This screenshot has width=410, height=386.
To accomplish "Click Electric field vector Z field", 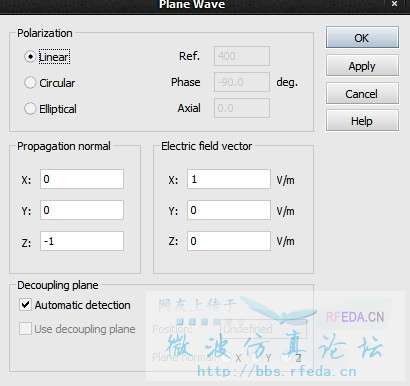I will click(229, 241).
